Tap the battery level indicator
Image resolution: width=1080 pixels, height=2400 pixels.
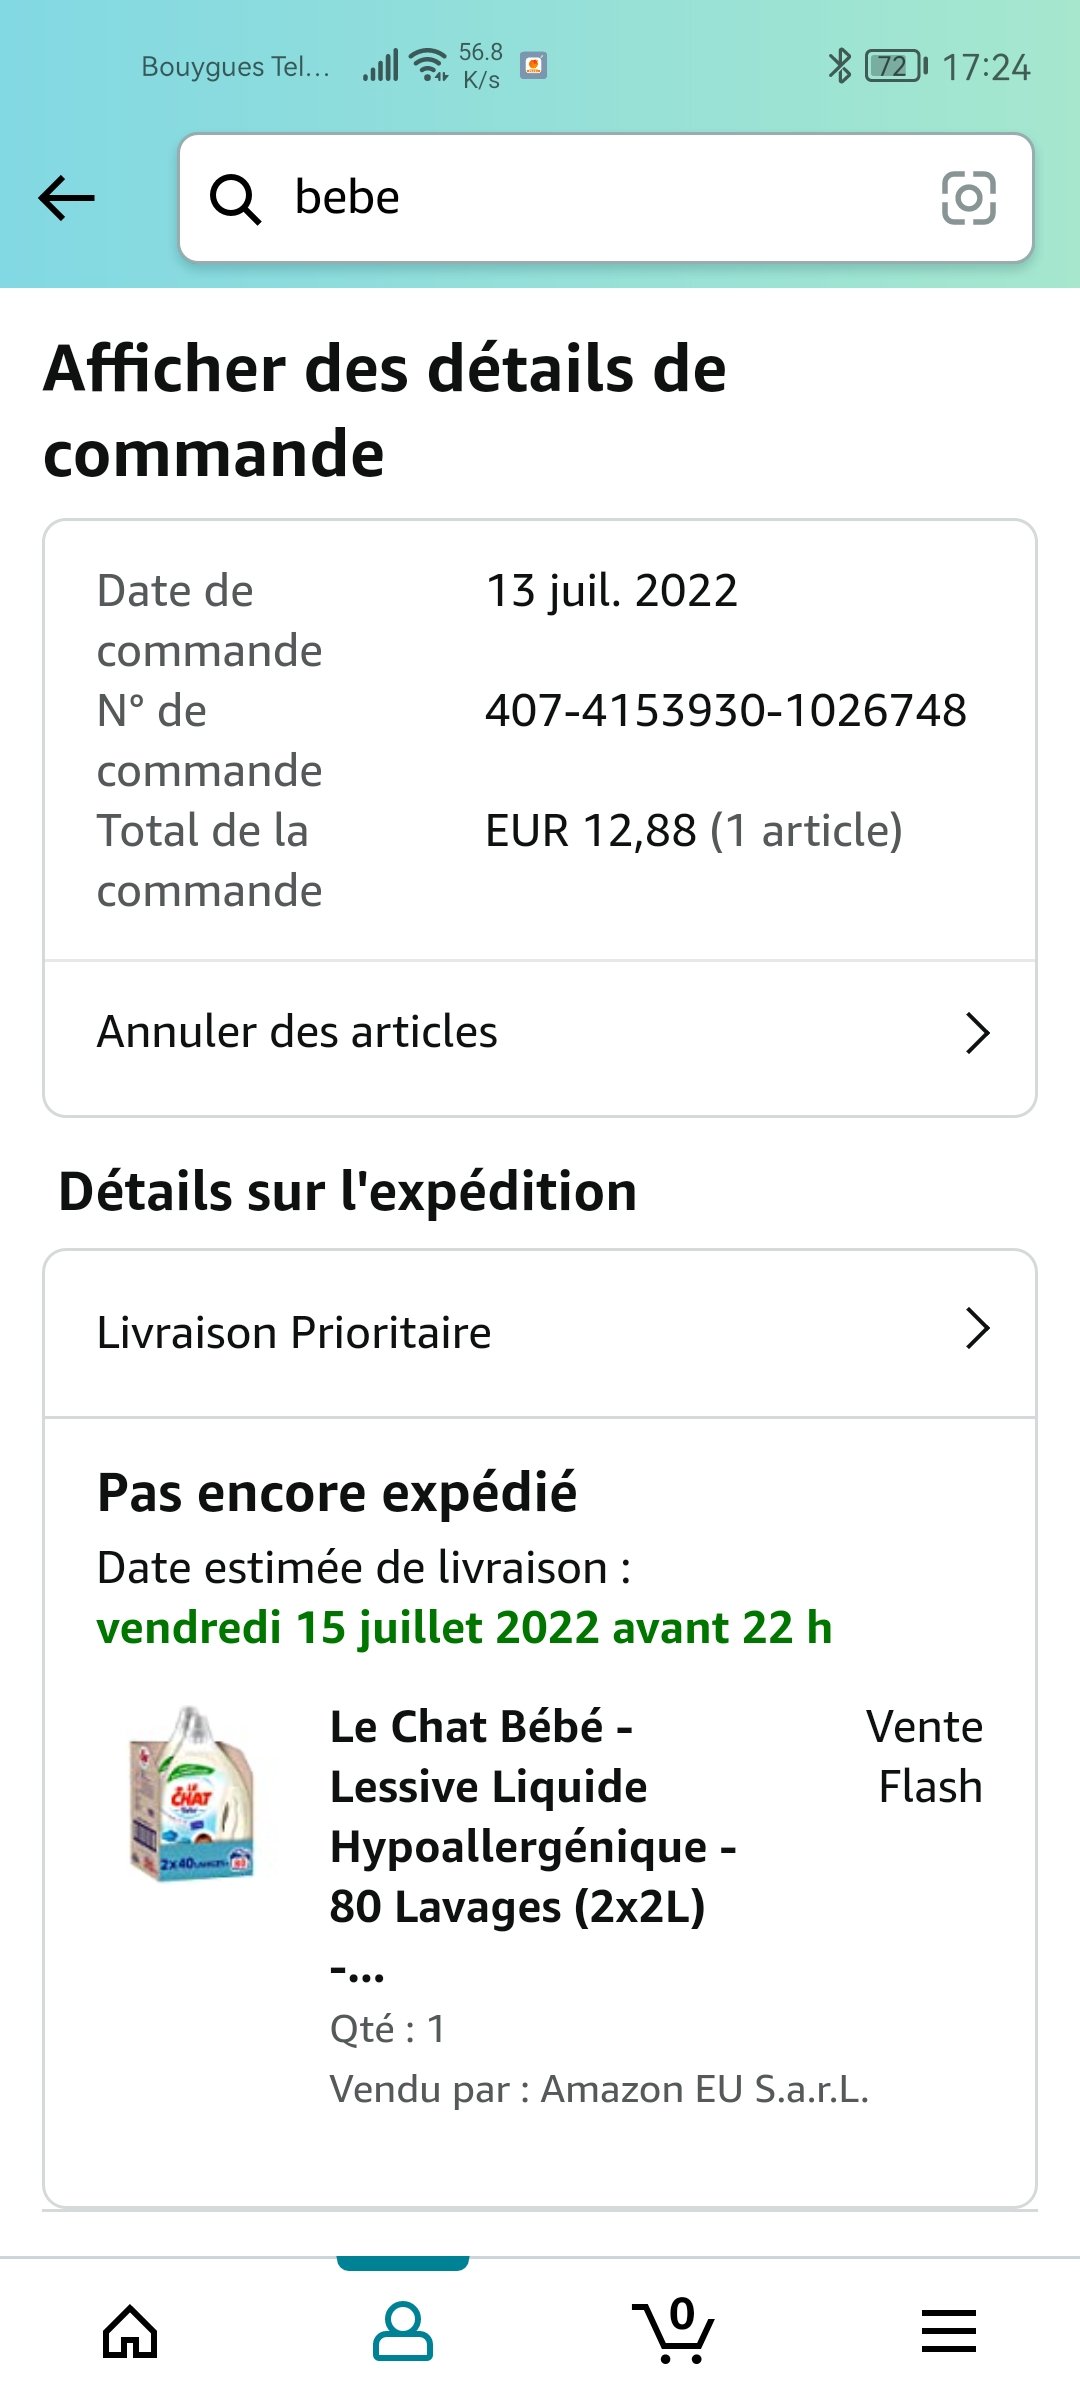896,66
